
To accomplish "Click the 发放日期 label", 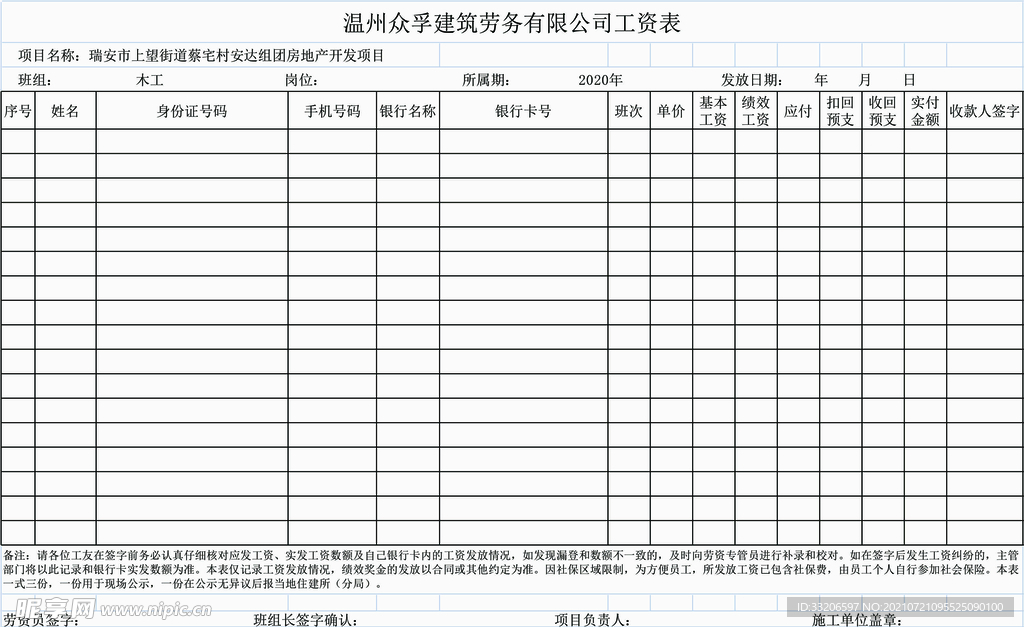I will pos(752,80).
